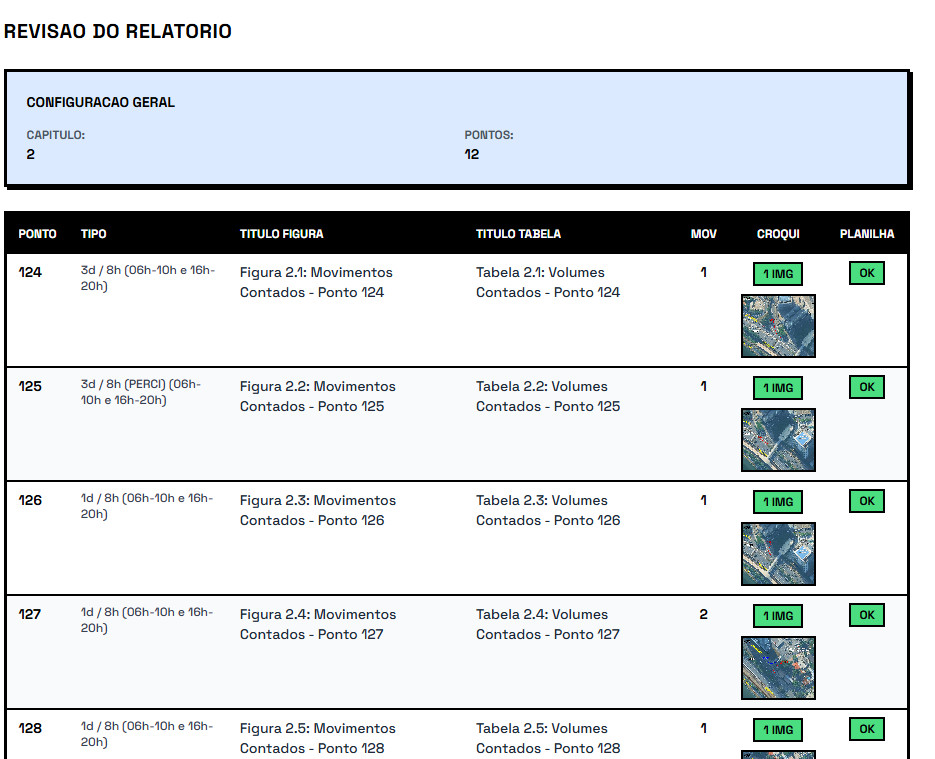This screenshot has height=759, width=935.
Task: Open croqui thumbnail for Ponto 124
Action: tap(778, 326)
